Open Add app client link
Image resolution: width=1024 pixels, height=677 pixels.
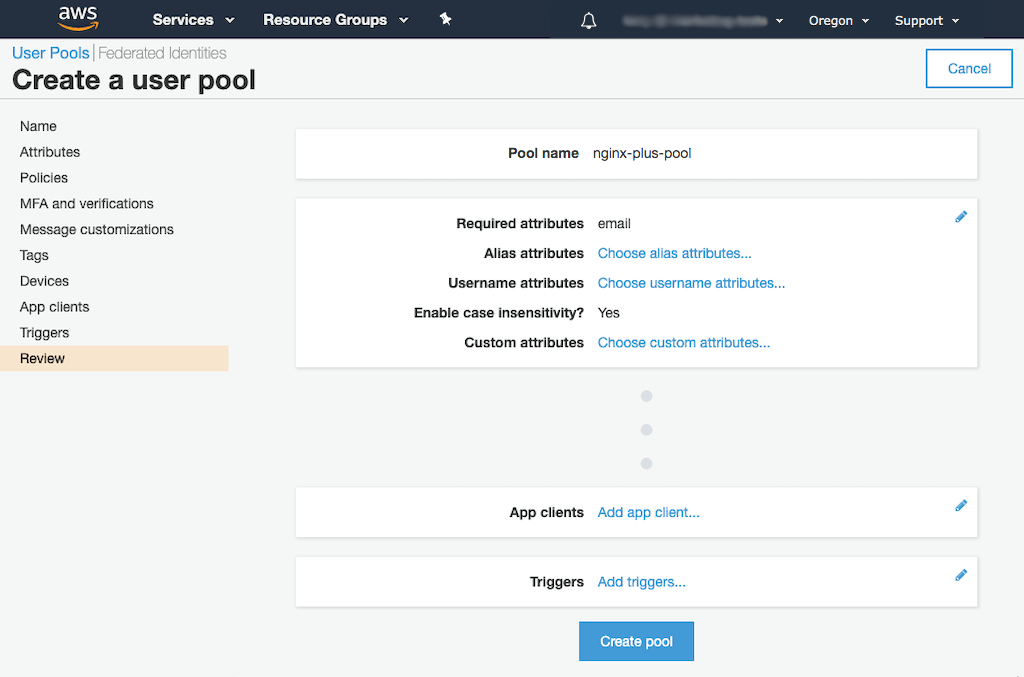click(x=648, y=513)
